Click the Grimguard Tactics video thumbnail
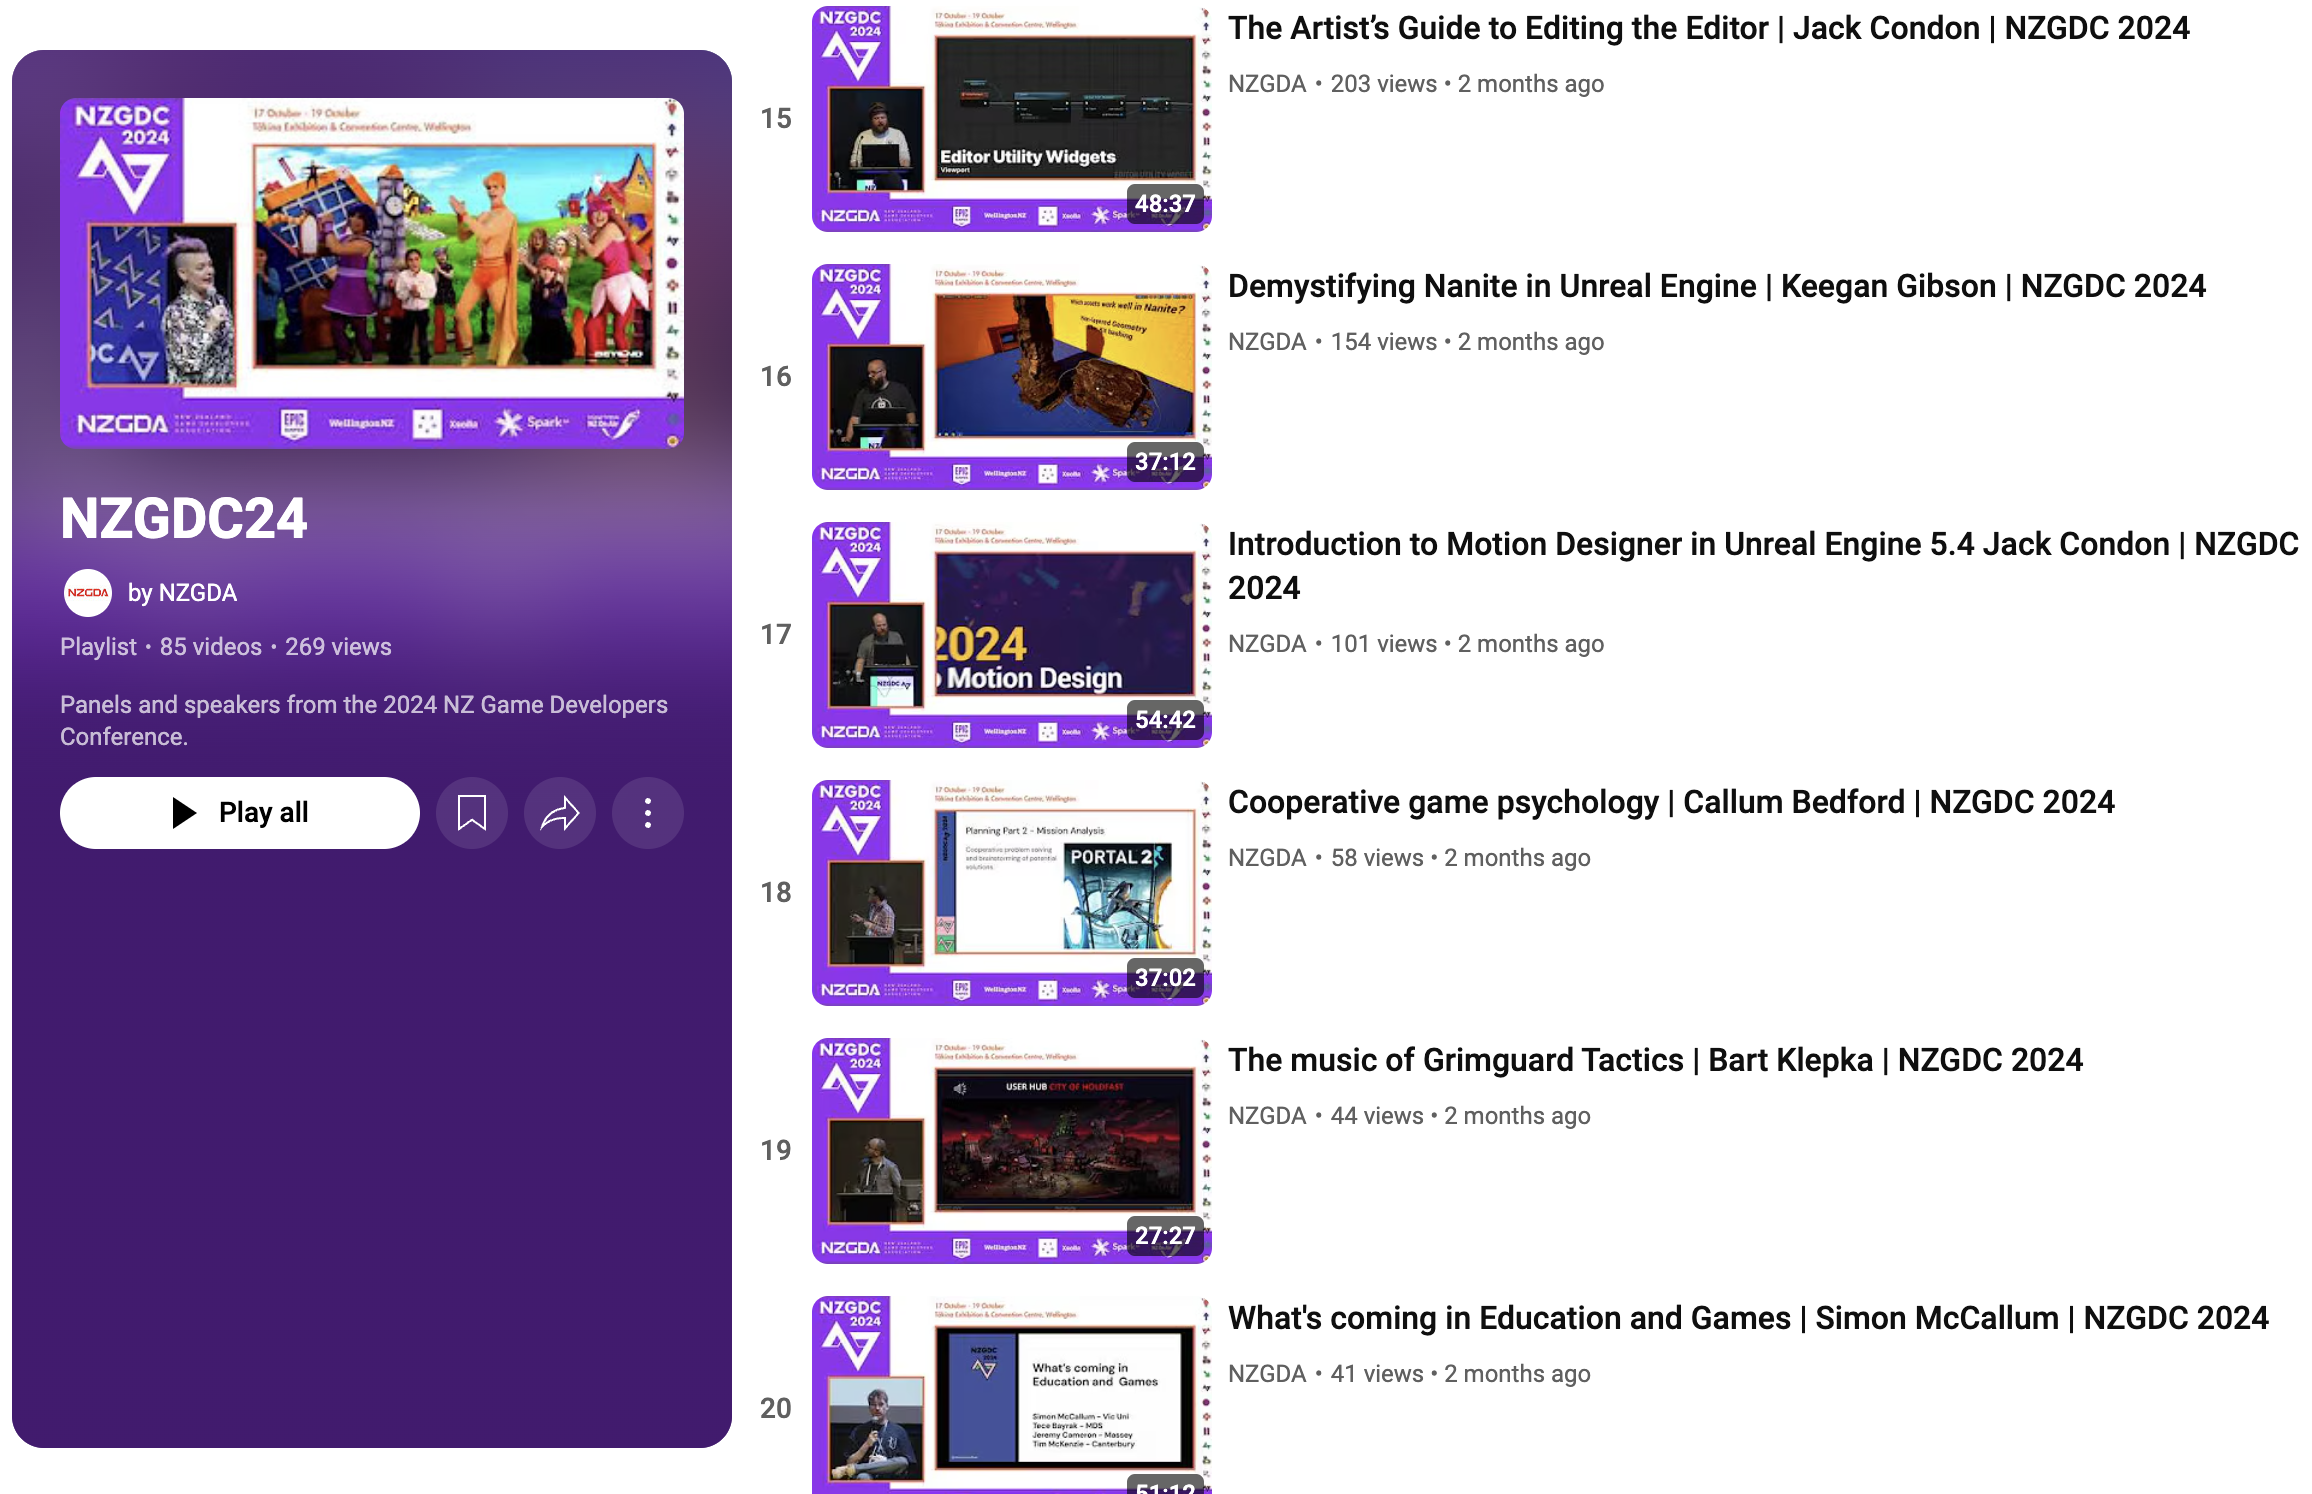This screenshot has width=2312, height=1494. [1011, 1150]
